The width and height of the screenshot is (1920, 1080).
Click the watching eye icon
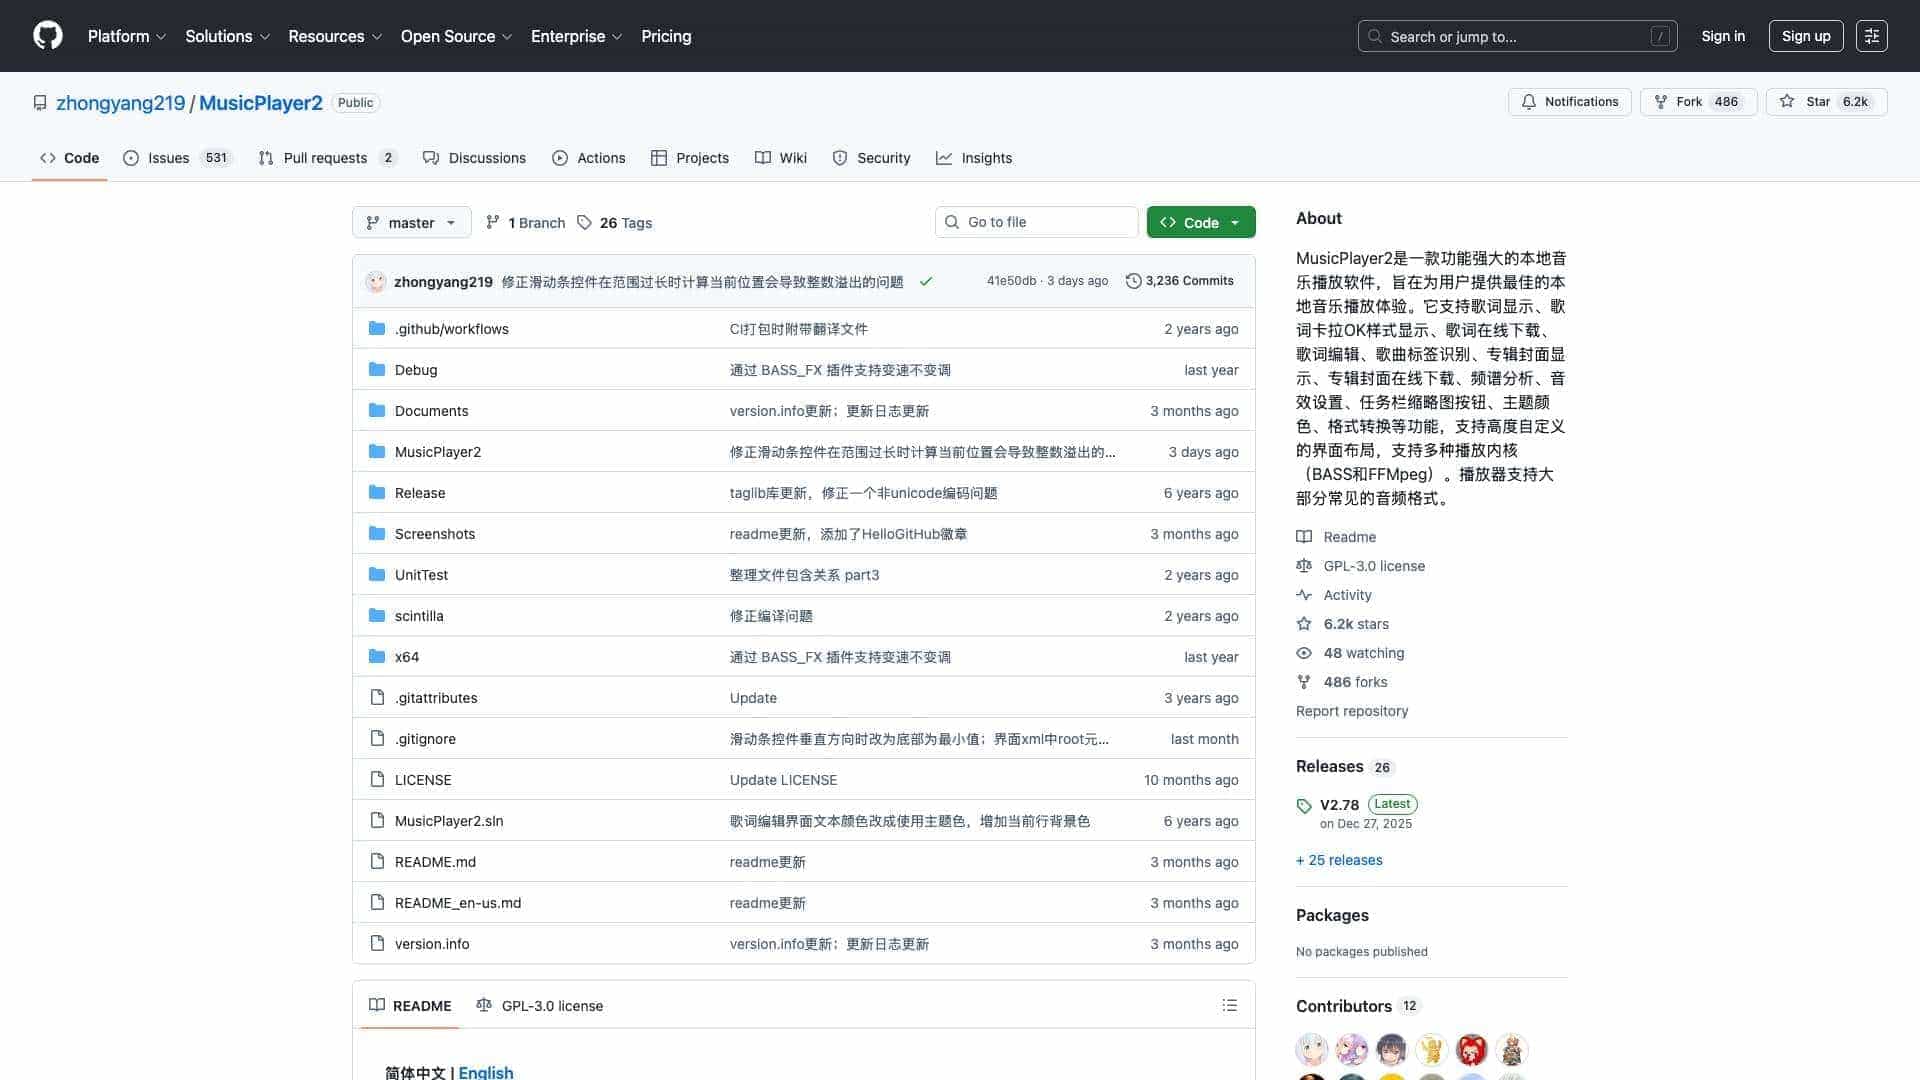click(x=1304, y=653)
